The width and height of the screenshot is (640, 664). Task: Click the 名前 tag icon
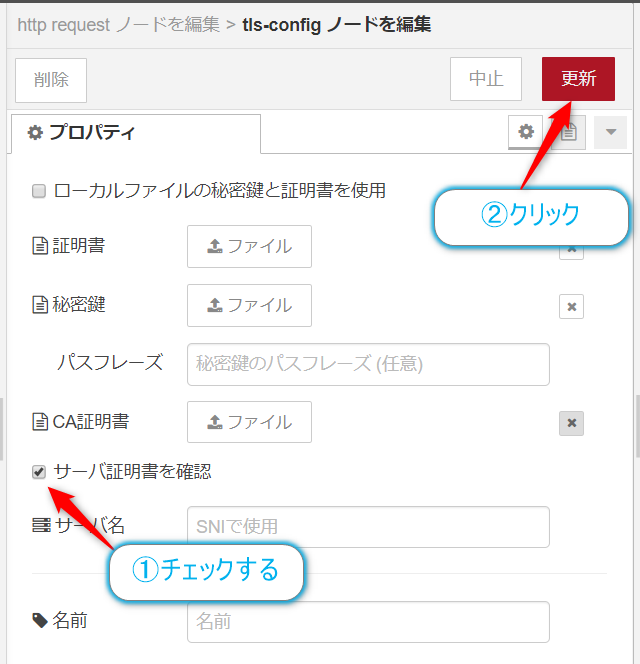pyautogui.click(x=40, y=621)
